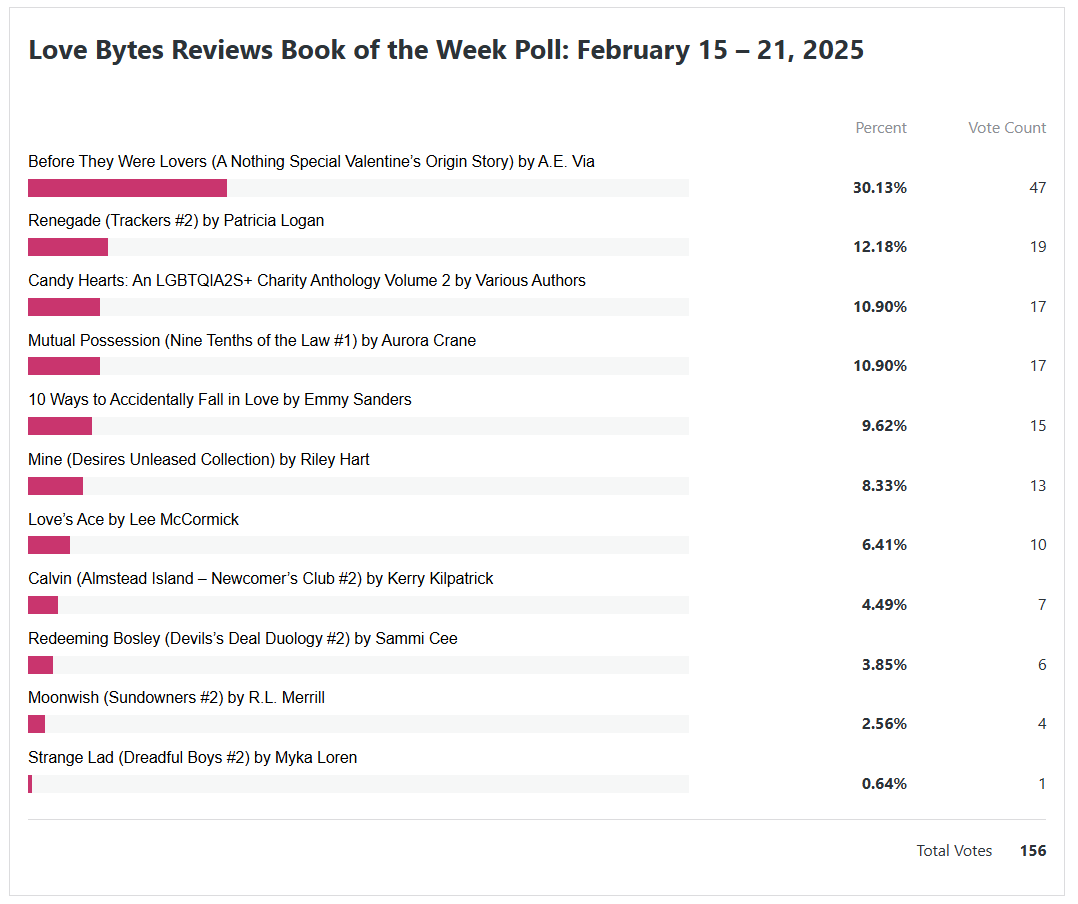Select Mutual Possession by Aurora Crane
Screen dimensions: 1078x904
tap(252, 341)
